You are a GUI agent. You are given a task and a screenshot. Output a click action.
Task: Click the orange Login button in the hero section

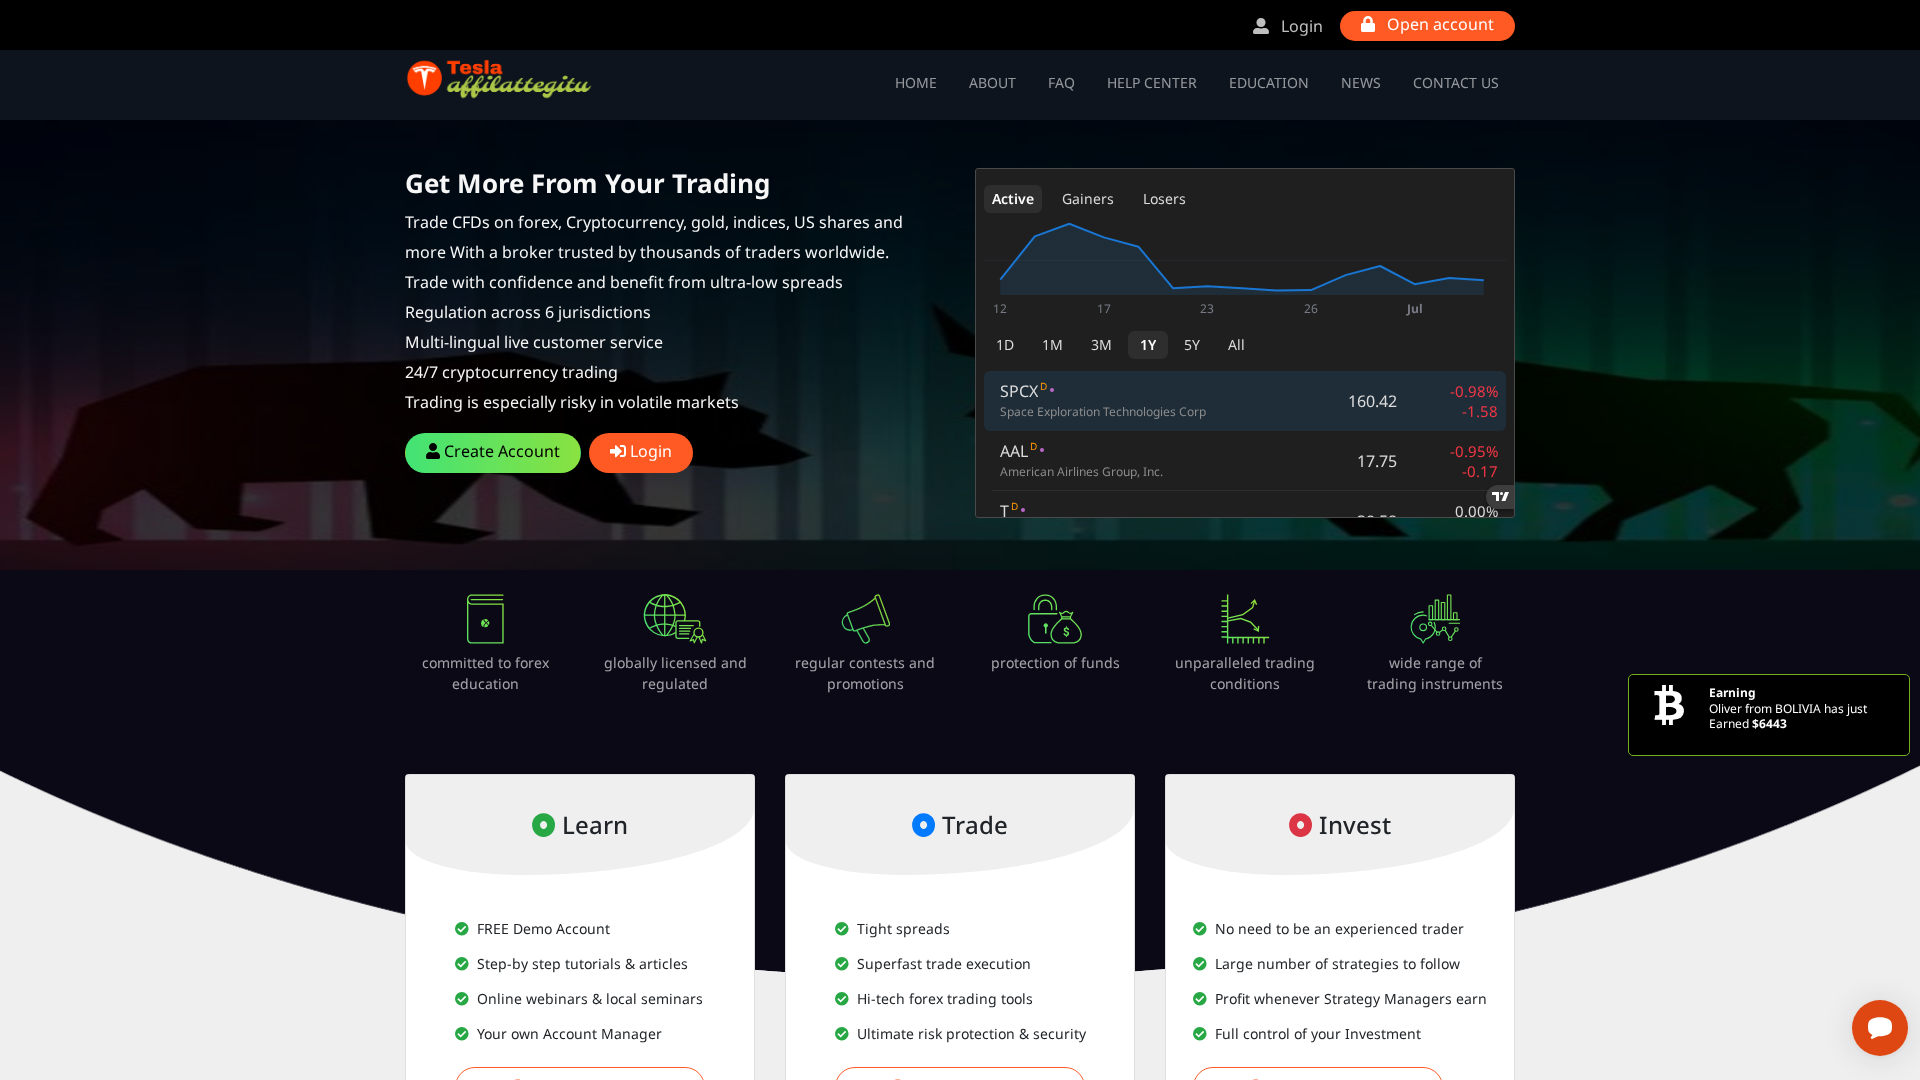(641, 453)
